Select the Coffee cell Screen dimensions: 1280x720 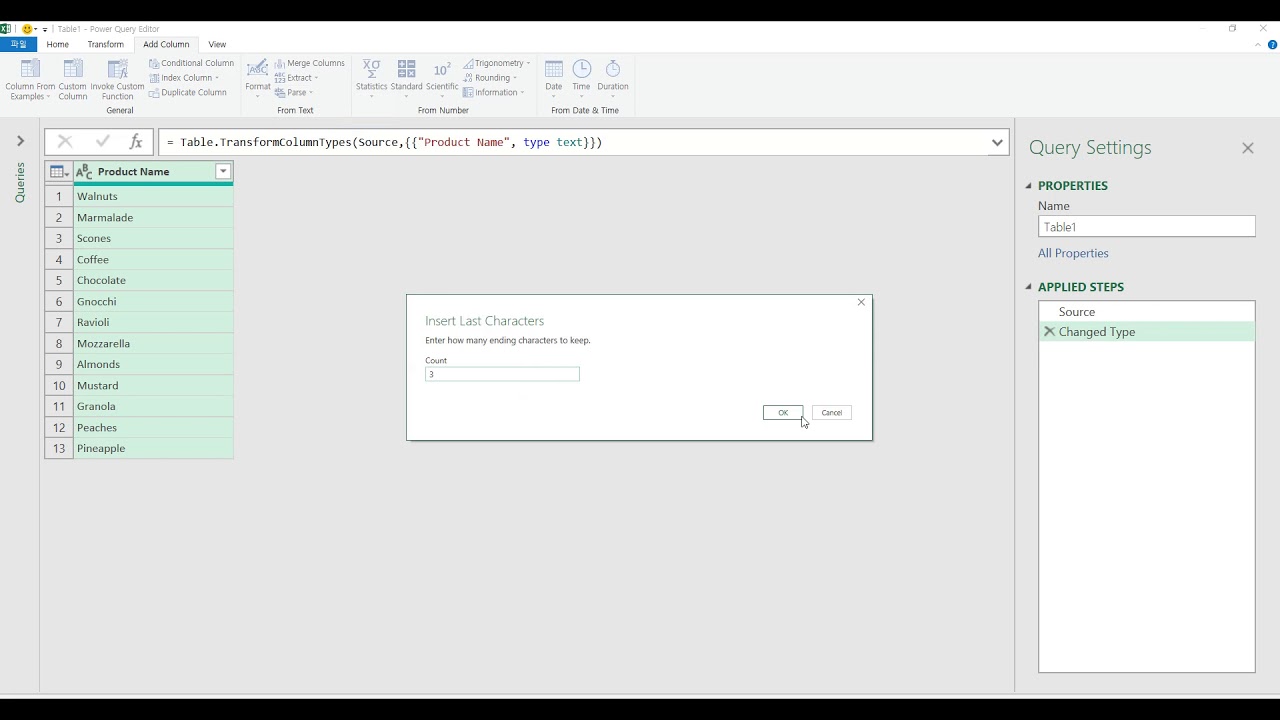pos(153,259)
